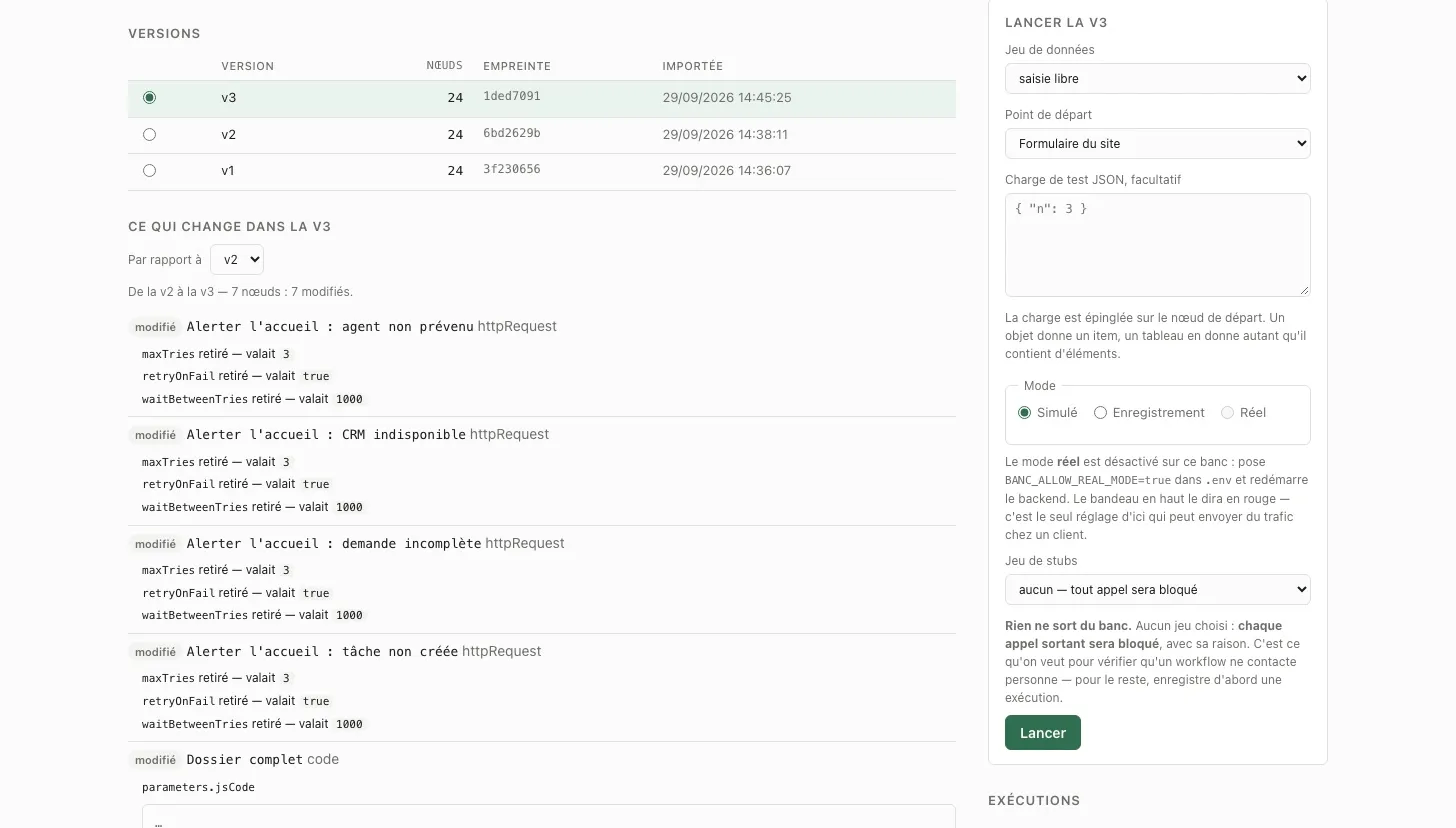Click the 'Dossier complet' node title
1456x828 pixels.
coord(245,759)
